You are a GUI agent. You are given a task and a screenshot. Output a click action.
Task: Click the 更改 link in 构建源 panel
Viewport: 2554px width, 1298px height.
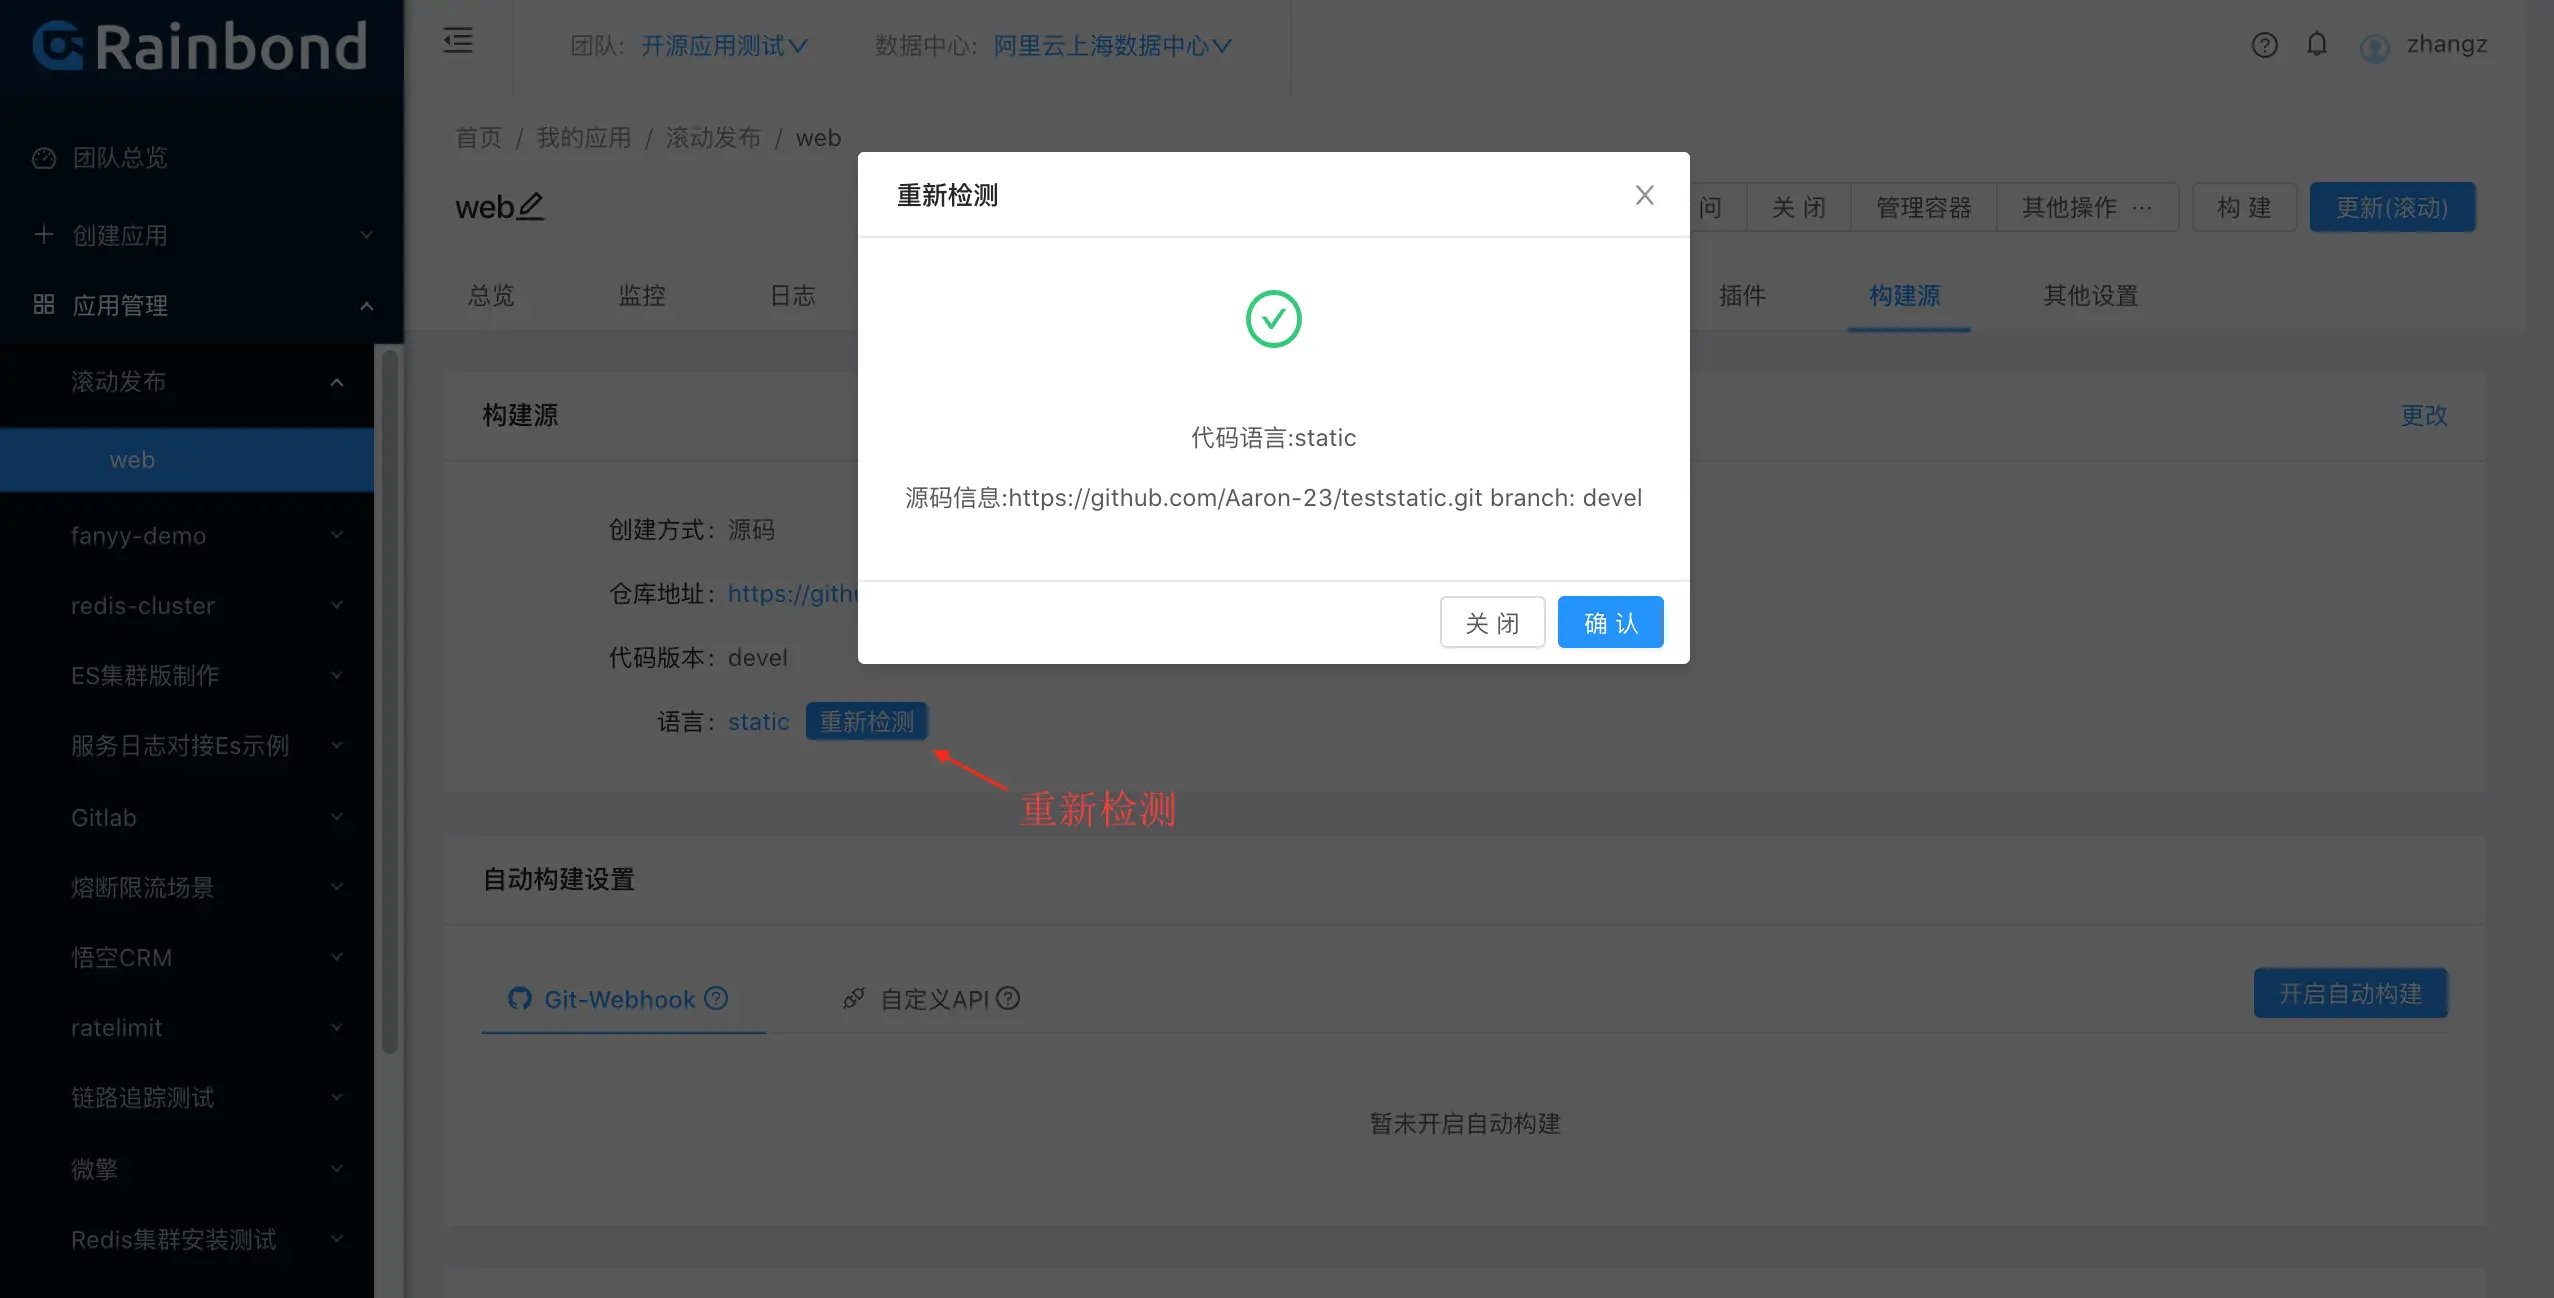[x=2423, y=415]
